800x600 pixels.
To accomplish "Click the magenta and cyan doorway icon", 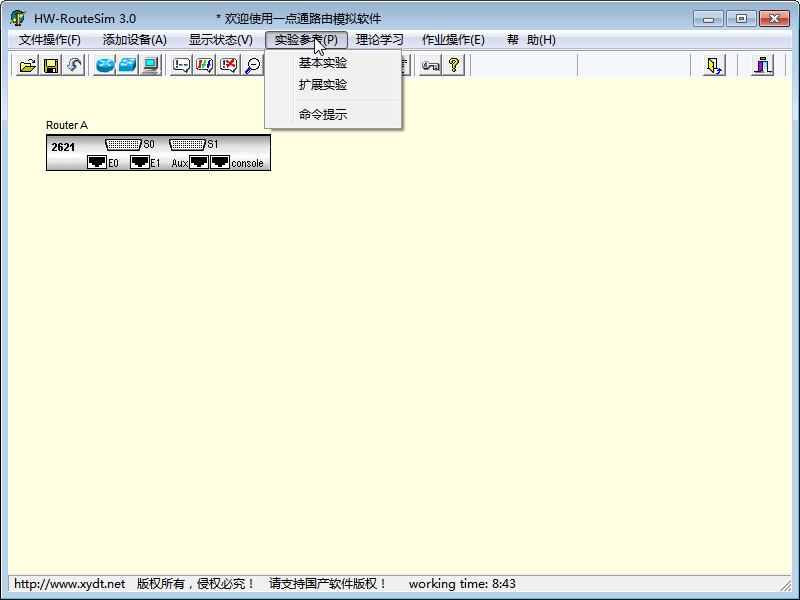I will coord(763,65).
